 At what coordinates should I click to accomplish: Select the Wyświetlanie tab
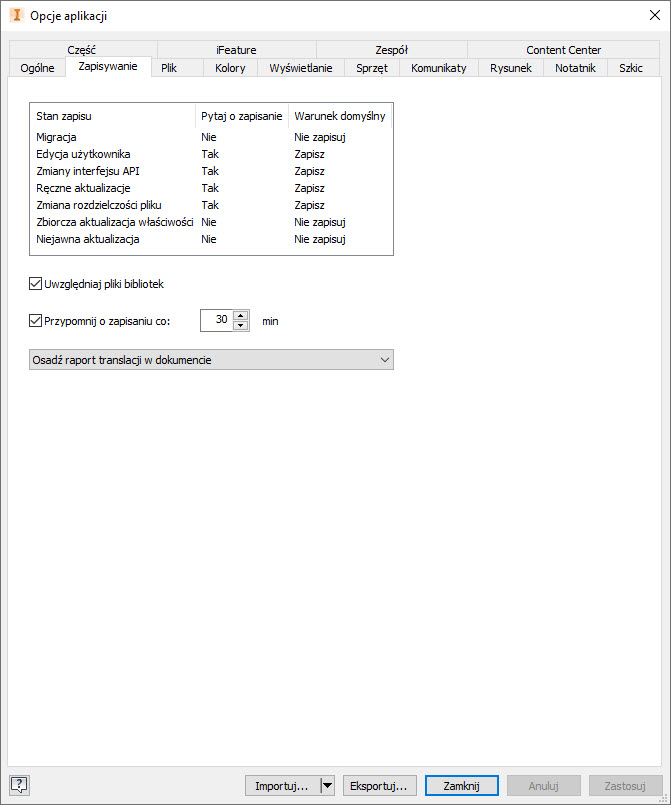coord(301,68)
